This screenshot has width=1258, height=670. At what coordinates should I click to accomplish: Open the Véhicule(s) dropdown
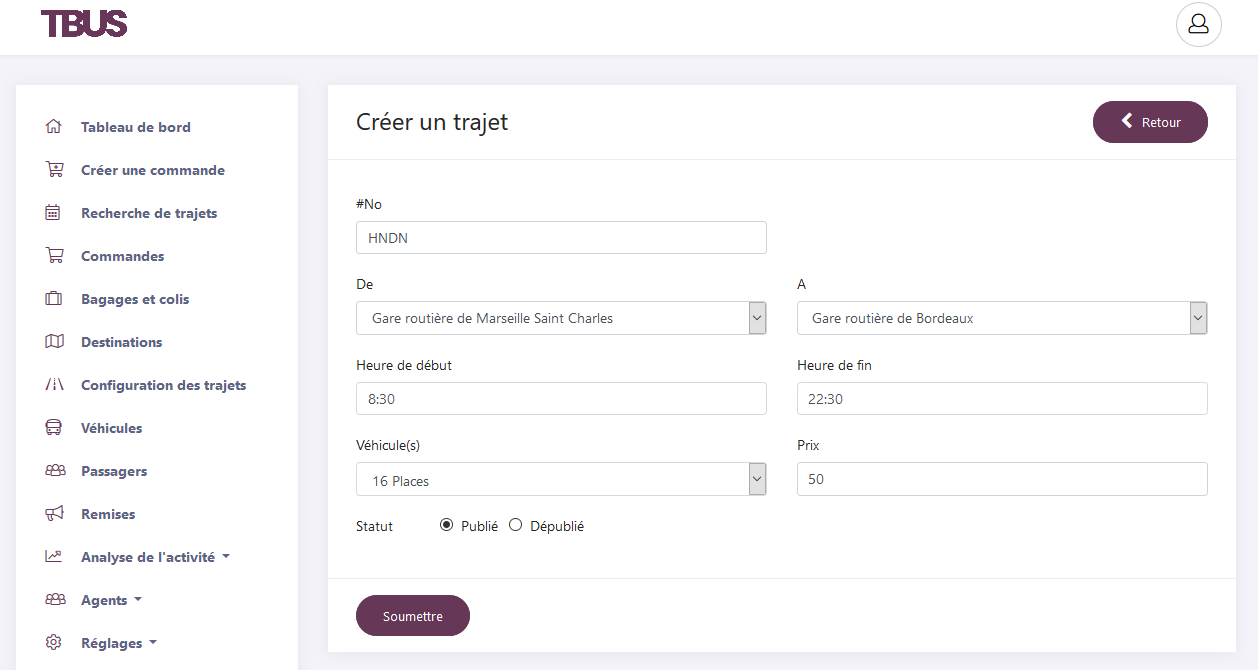click(x=561, y=480)
